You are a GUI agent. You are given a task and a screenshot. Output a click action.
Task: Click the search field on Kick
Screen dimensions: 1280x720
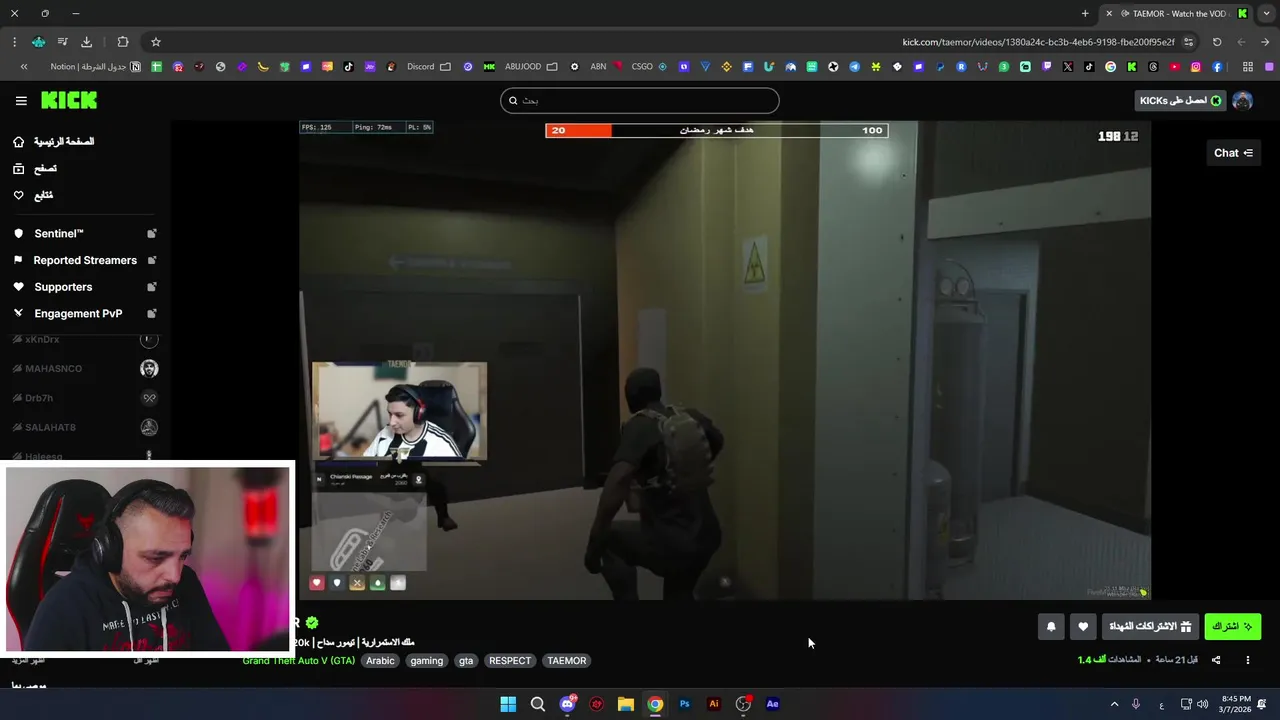(x=640, y=100)
